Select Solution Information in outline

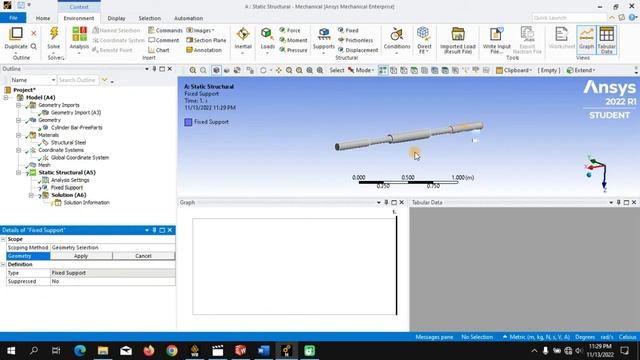[x=86, y=203]
